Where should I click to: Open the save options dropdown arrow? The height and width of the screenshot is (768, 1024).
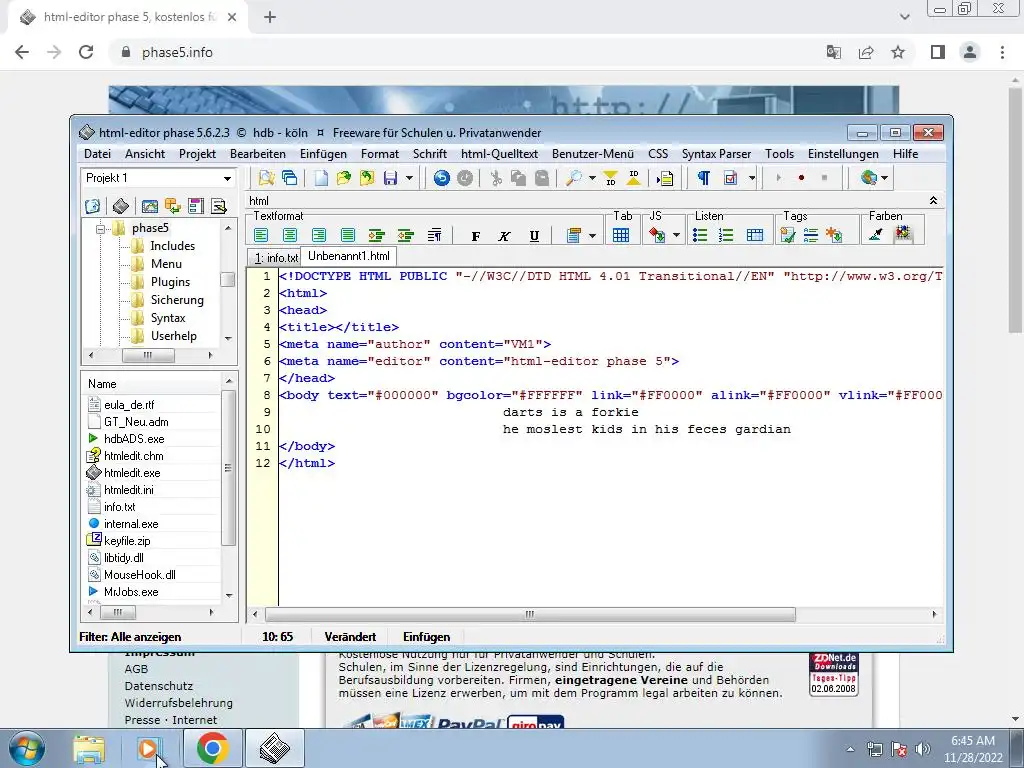(x=409, y=178)
